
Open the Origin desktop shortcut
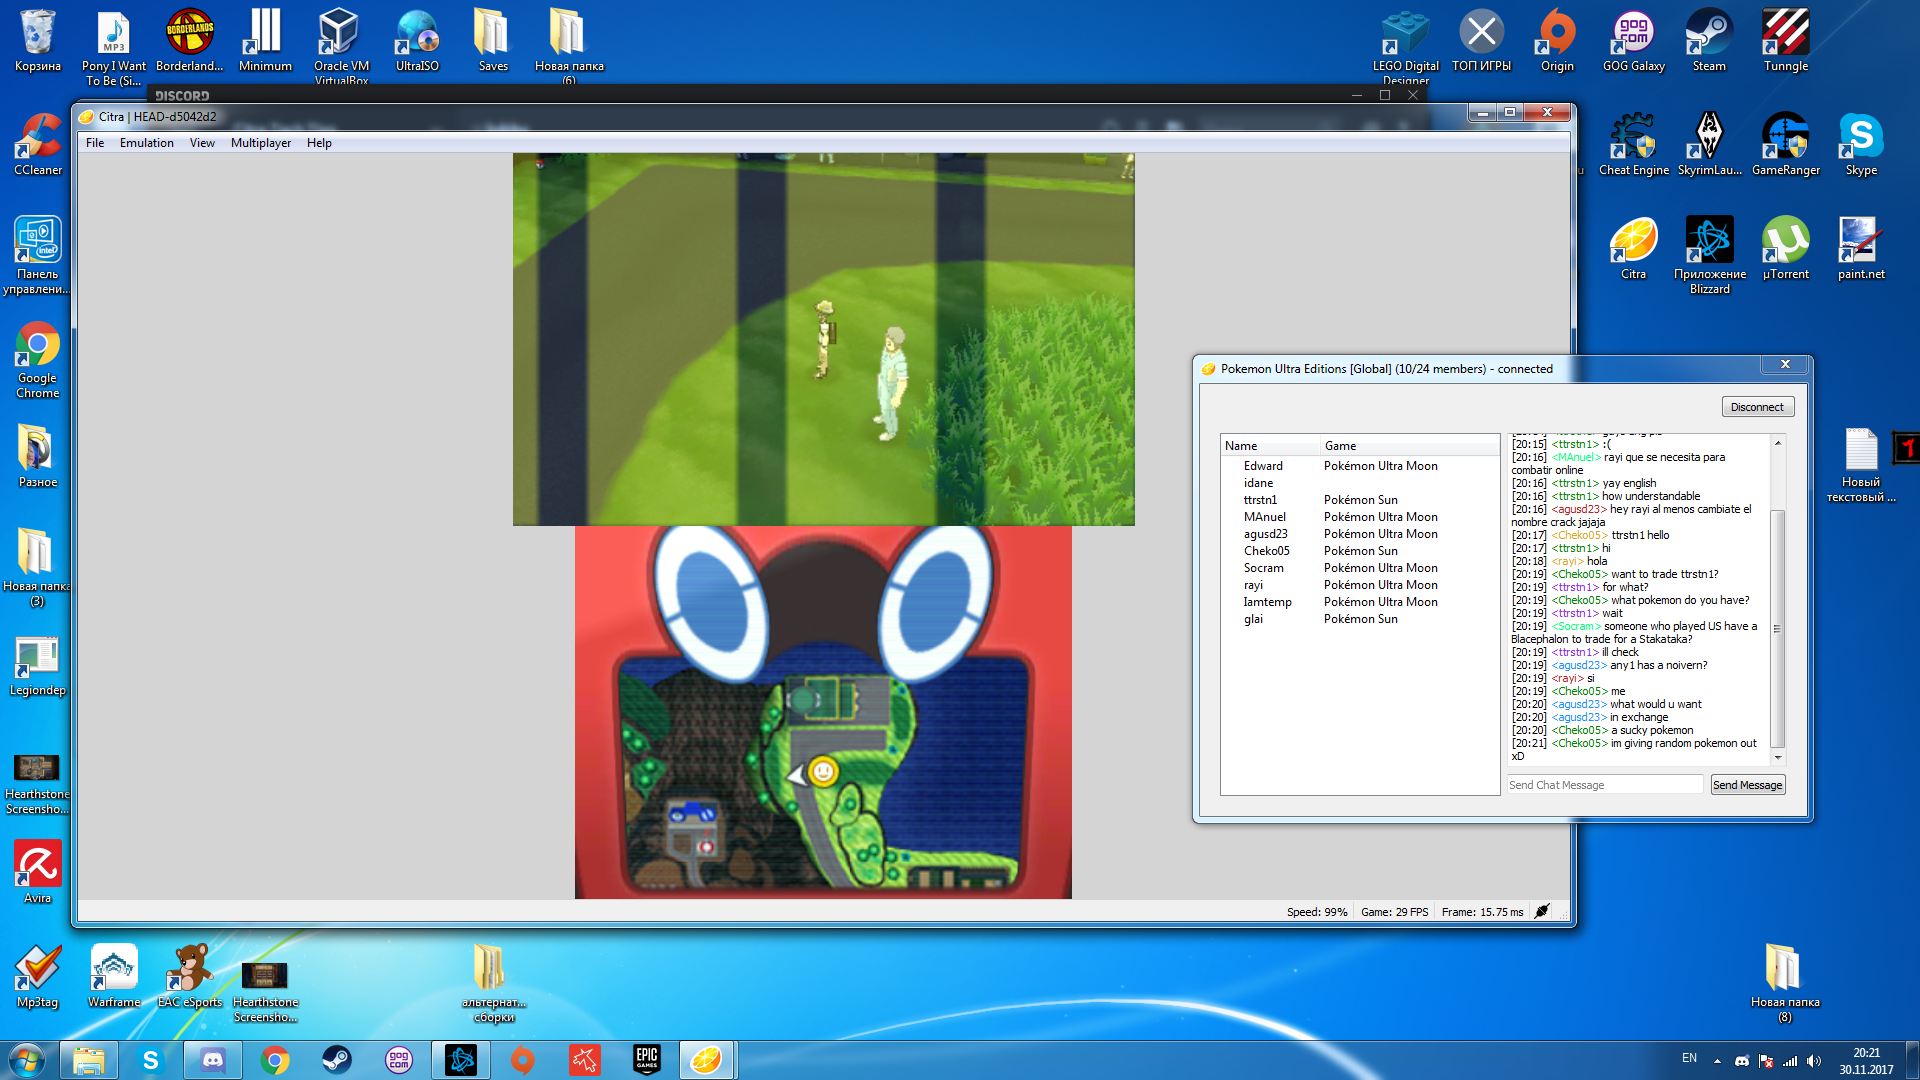click(1557, 40)
